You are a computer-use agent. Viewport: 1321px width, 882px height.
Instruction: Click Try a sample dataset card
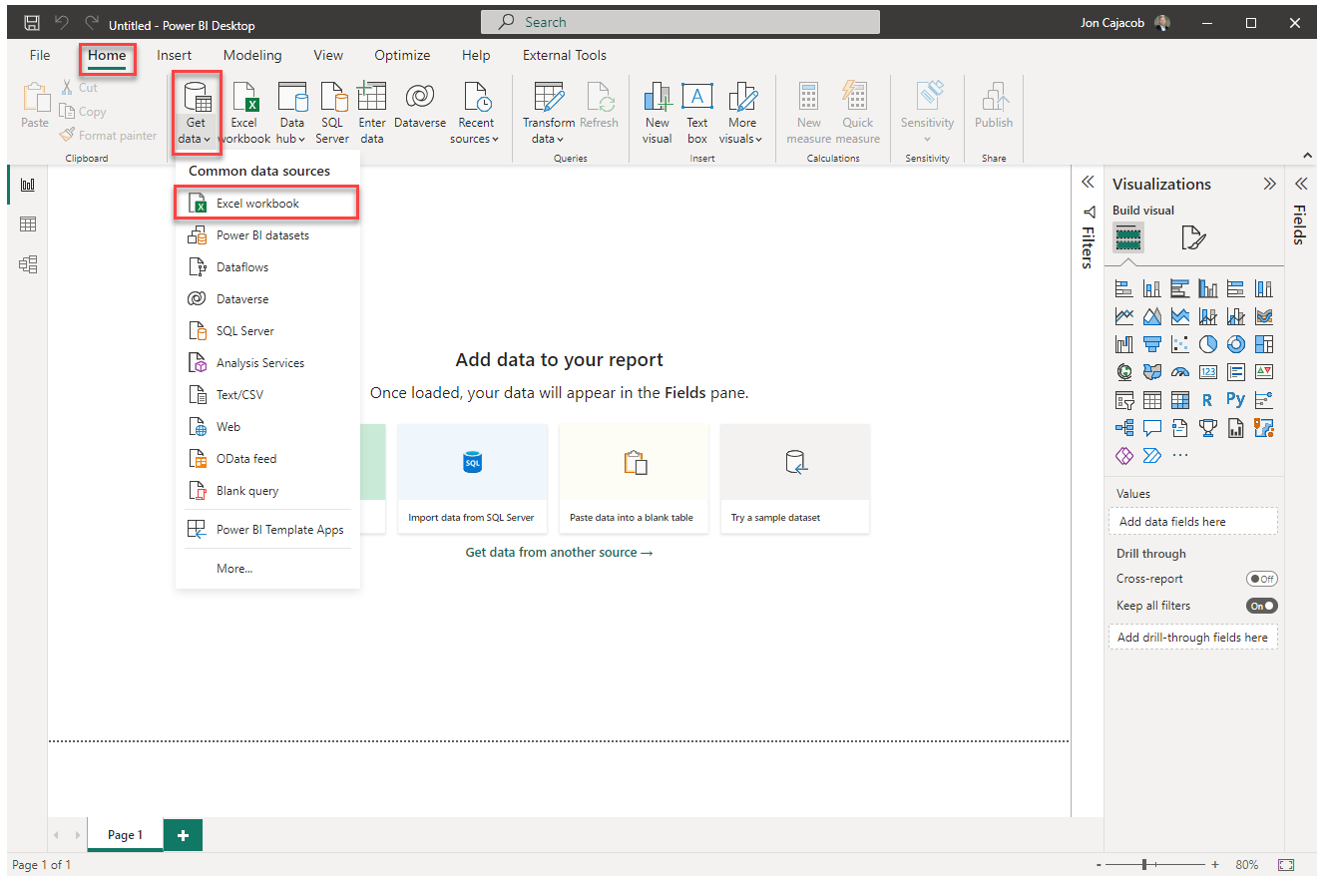pyautogui.click(x=795, y=478)
